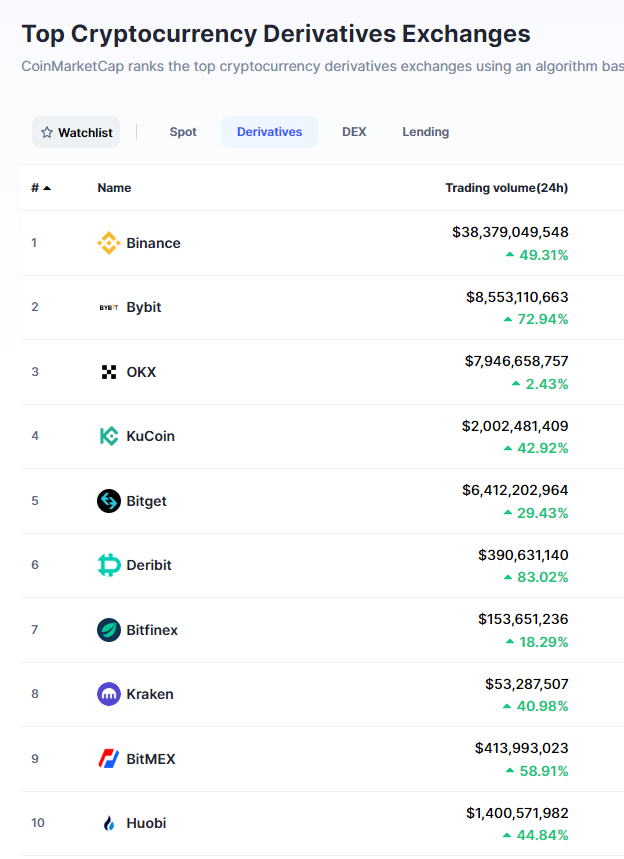Screen dimensions: 624x859
Task: Click the Bitget logo icon
Action: point(109,501)
